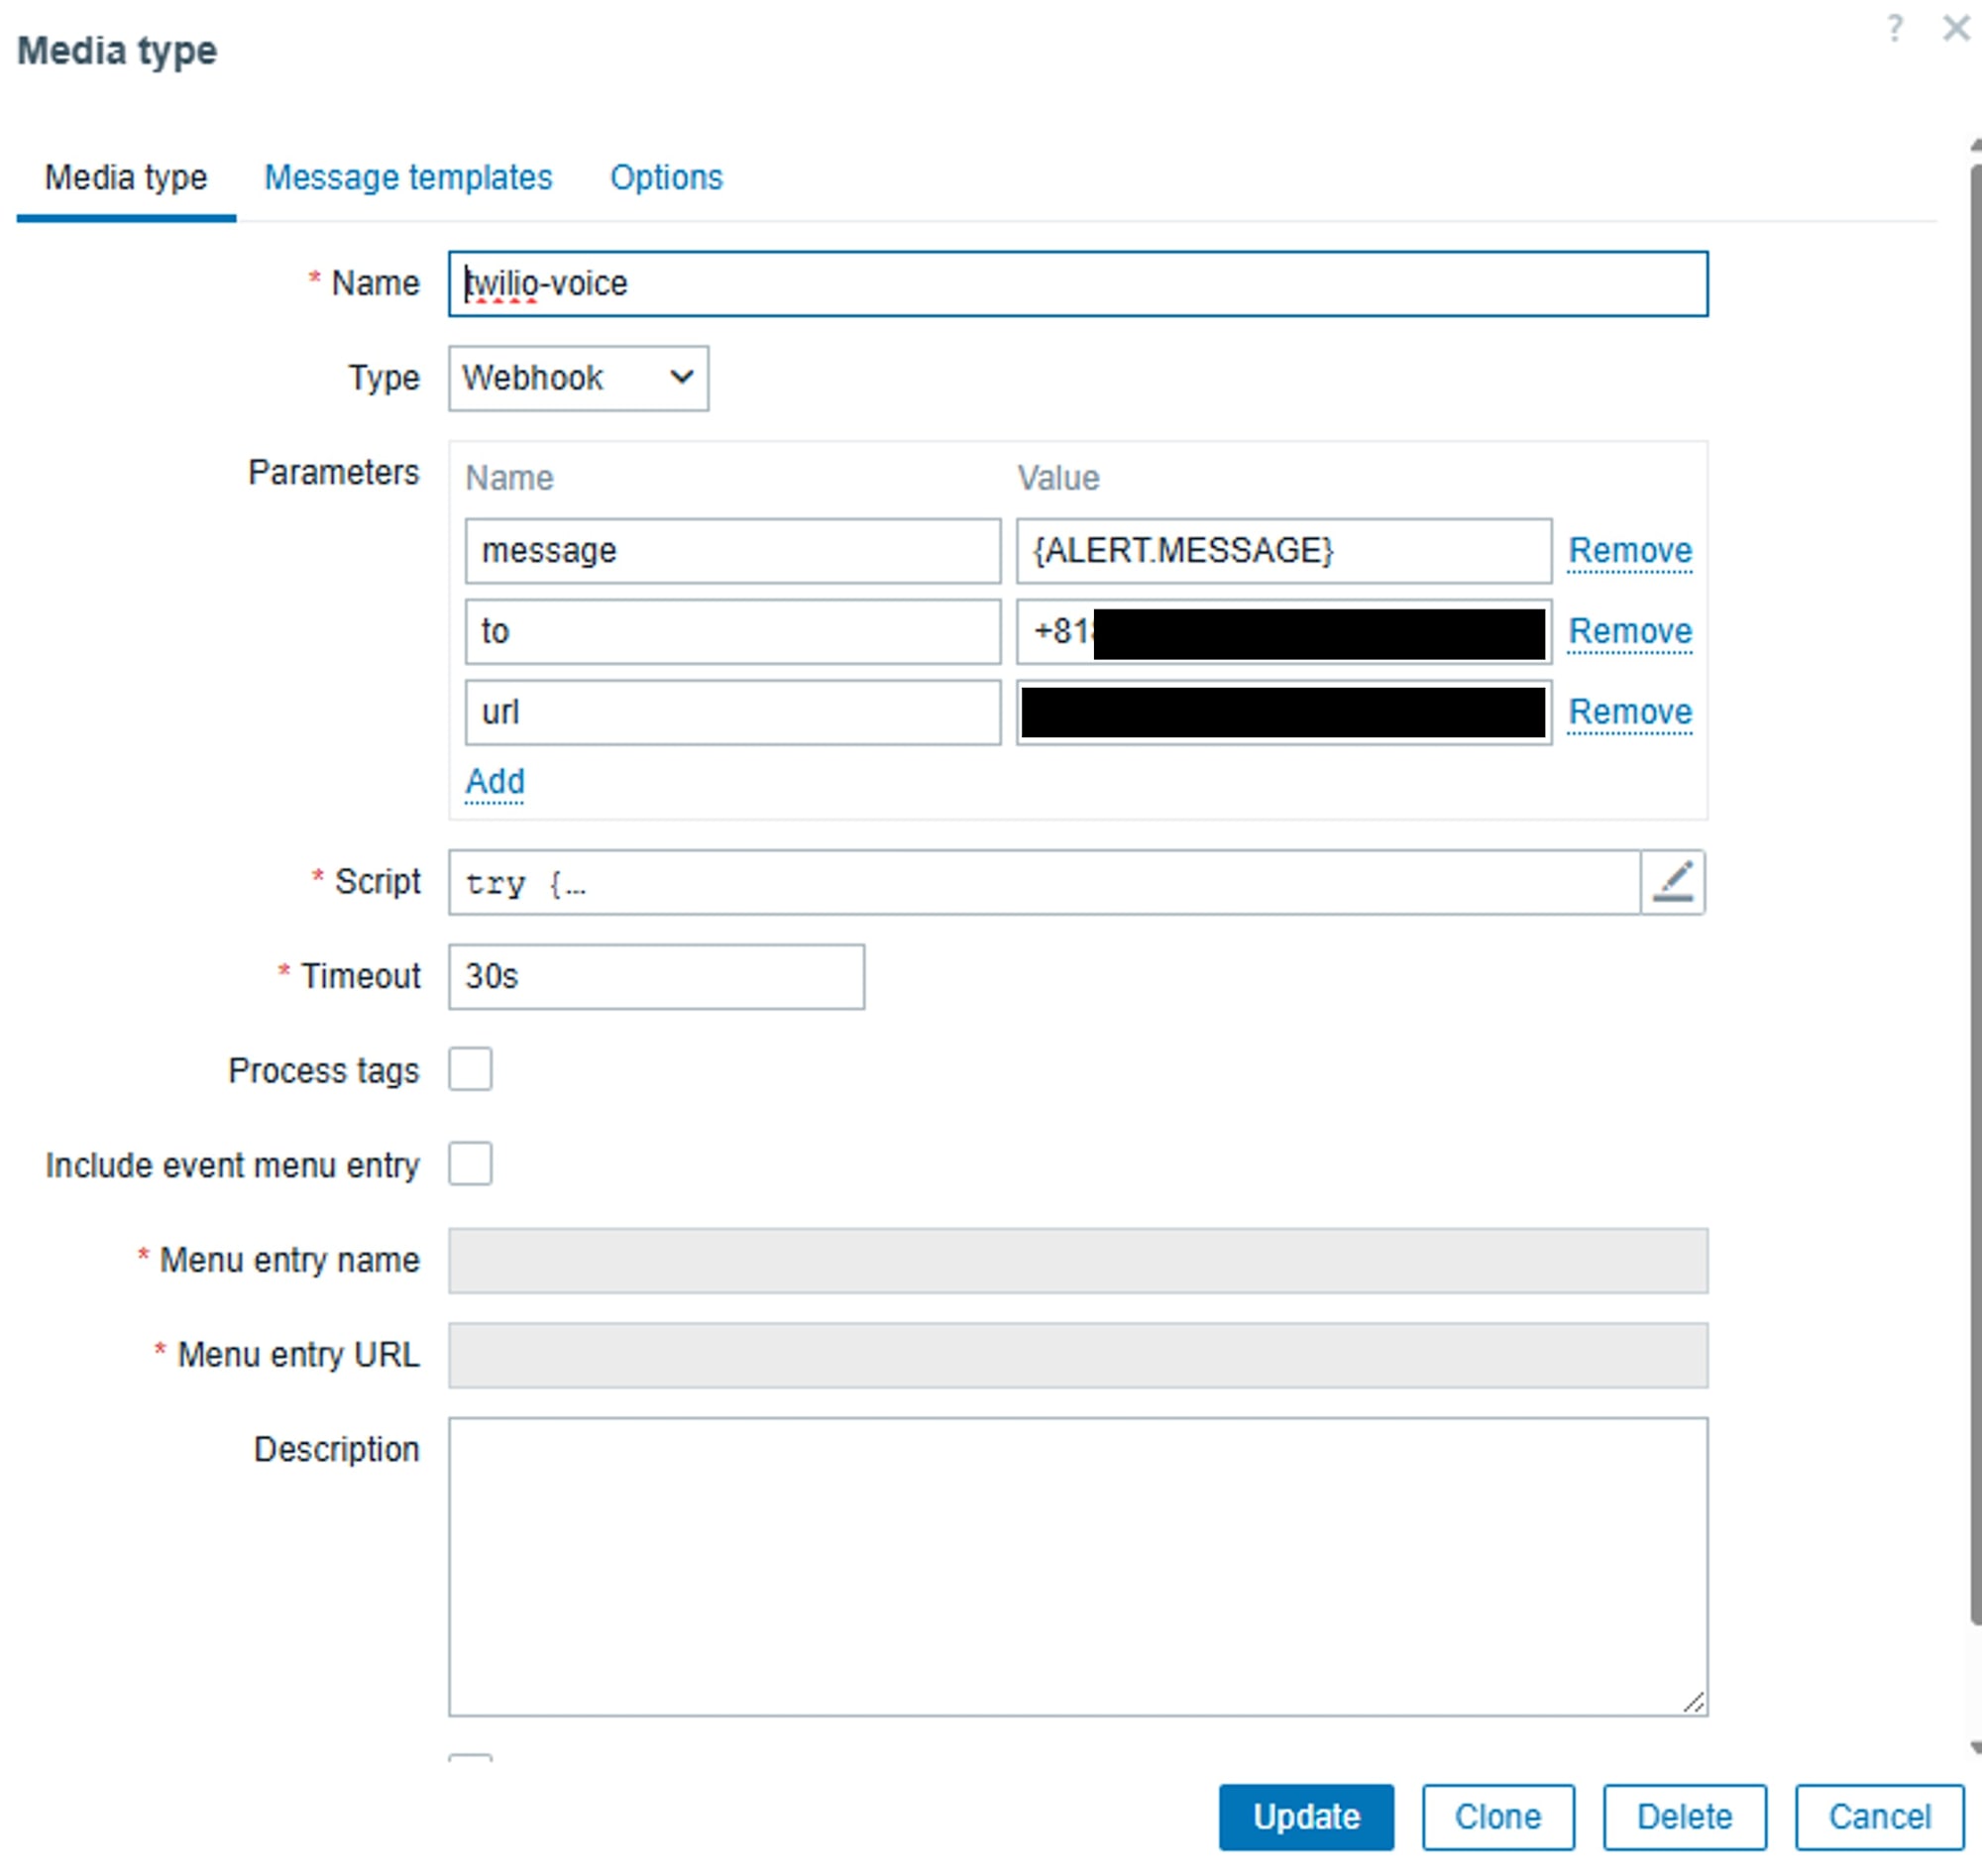Tick the Include event menu entry checkbox

(x=470, y=1164)
